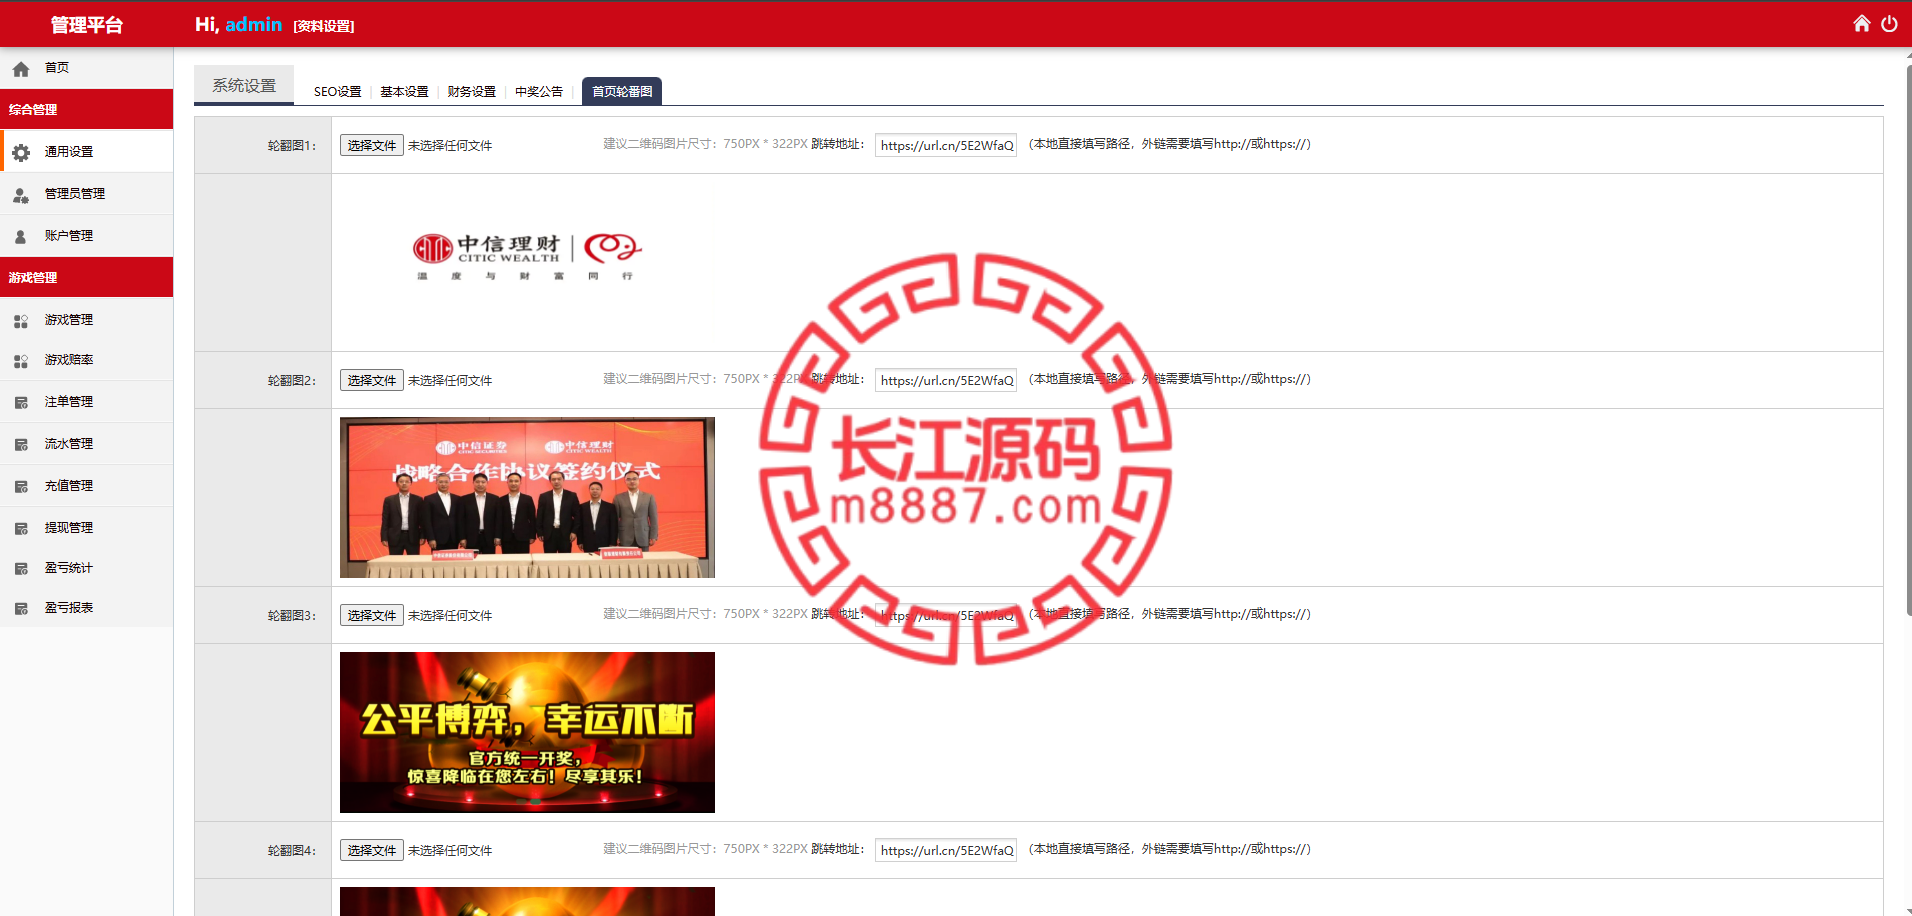Open 提现管理 menu item
This screenshot has width=1912, height=916.
point(86,527)
